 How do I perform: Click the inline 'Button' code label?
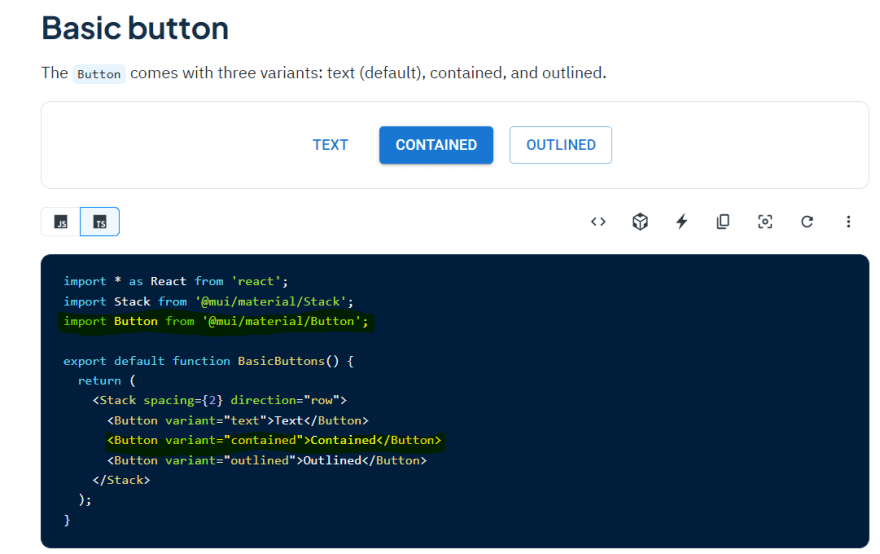point(99,74)
